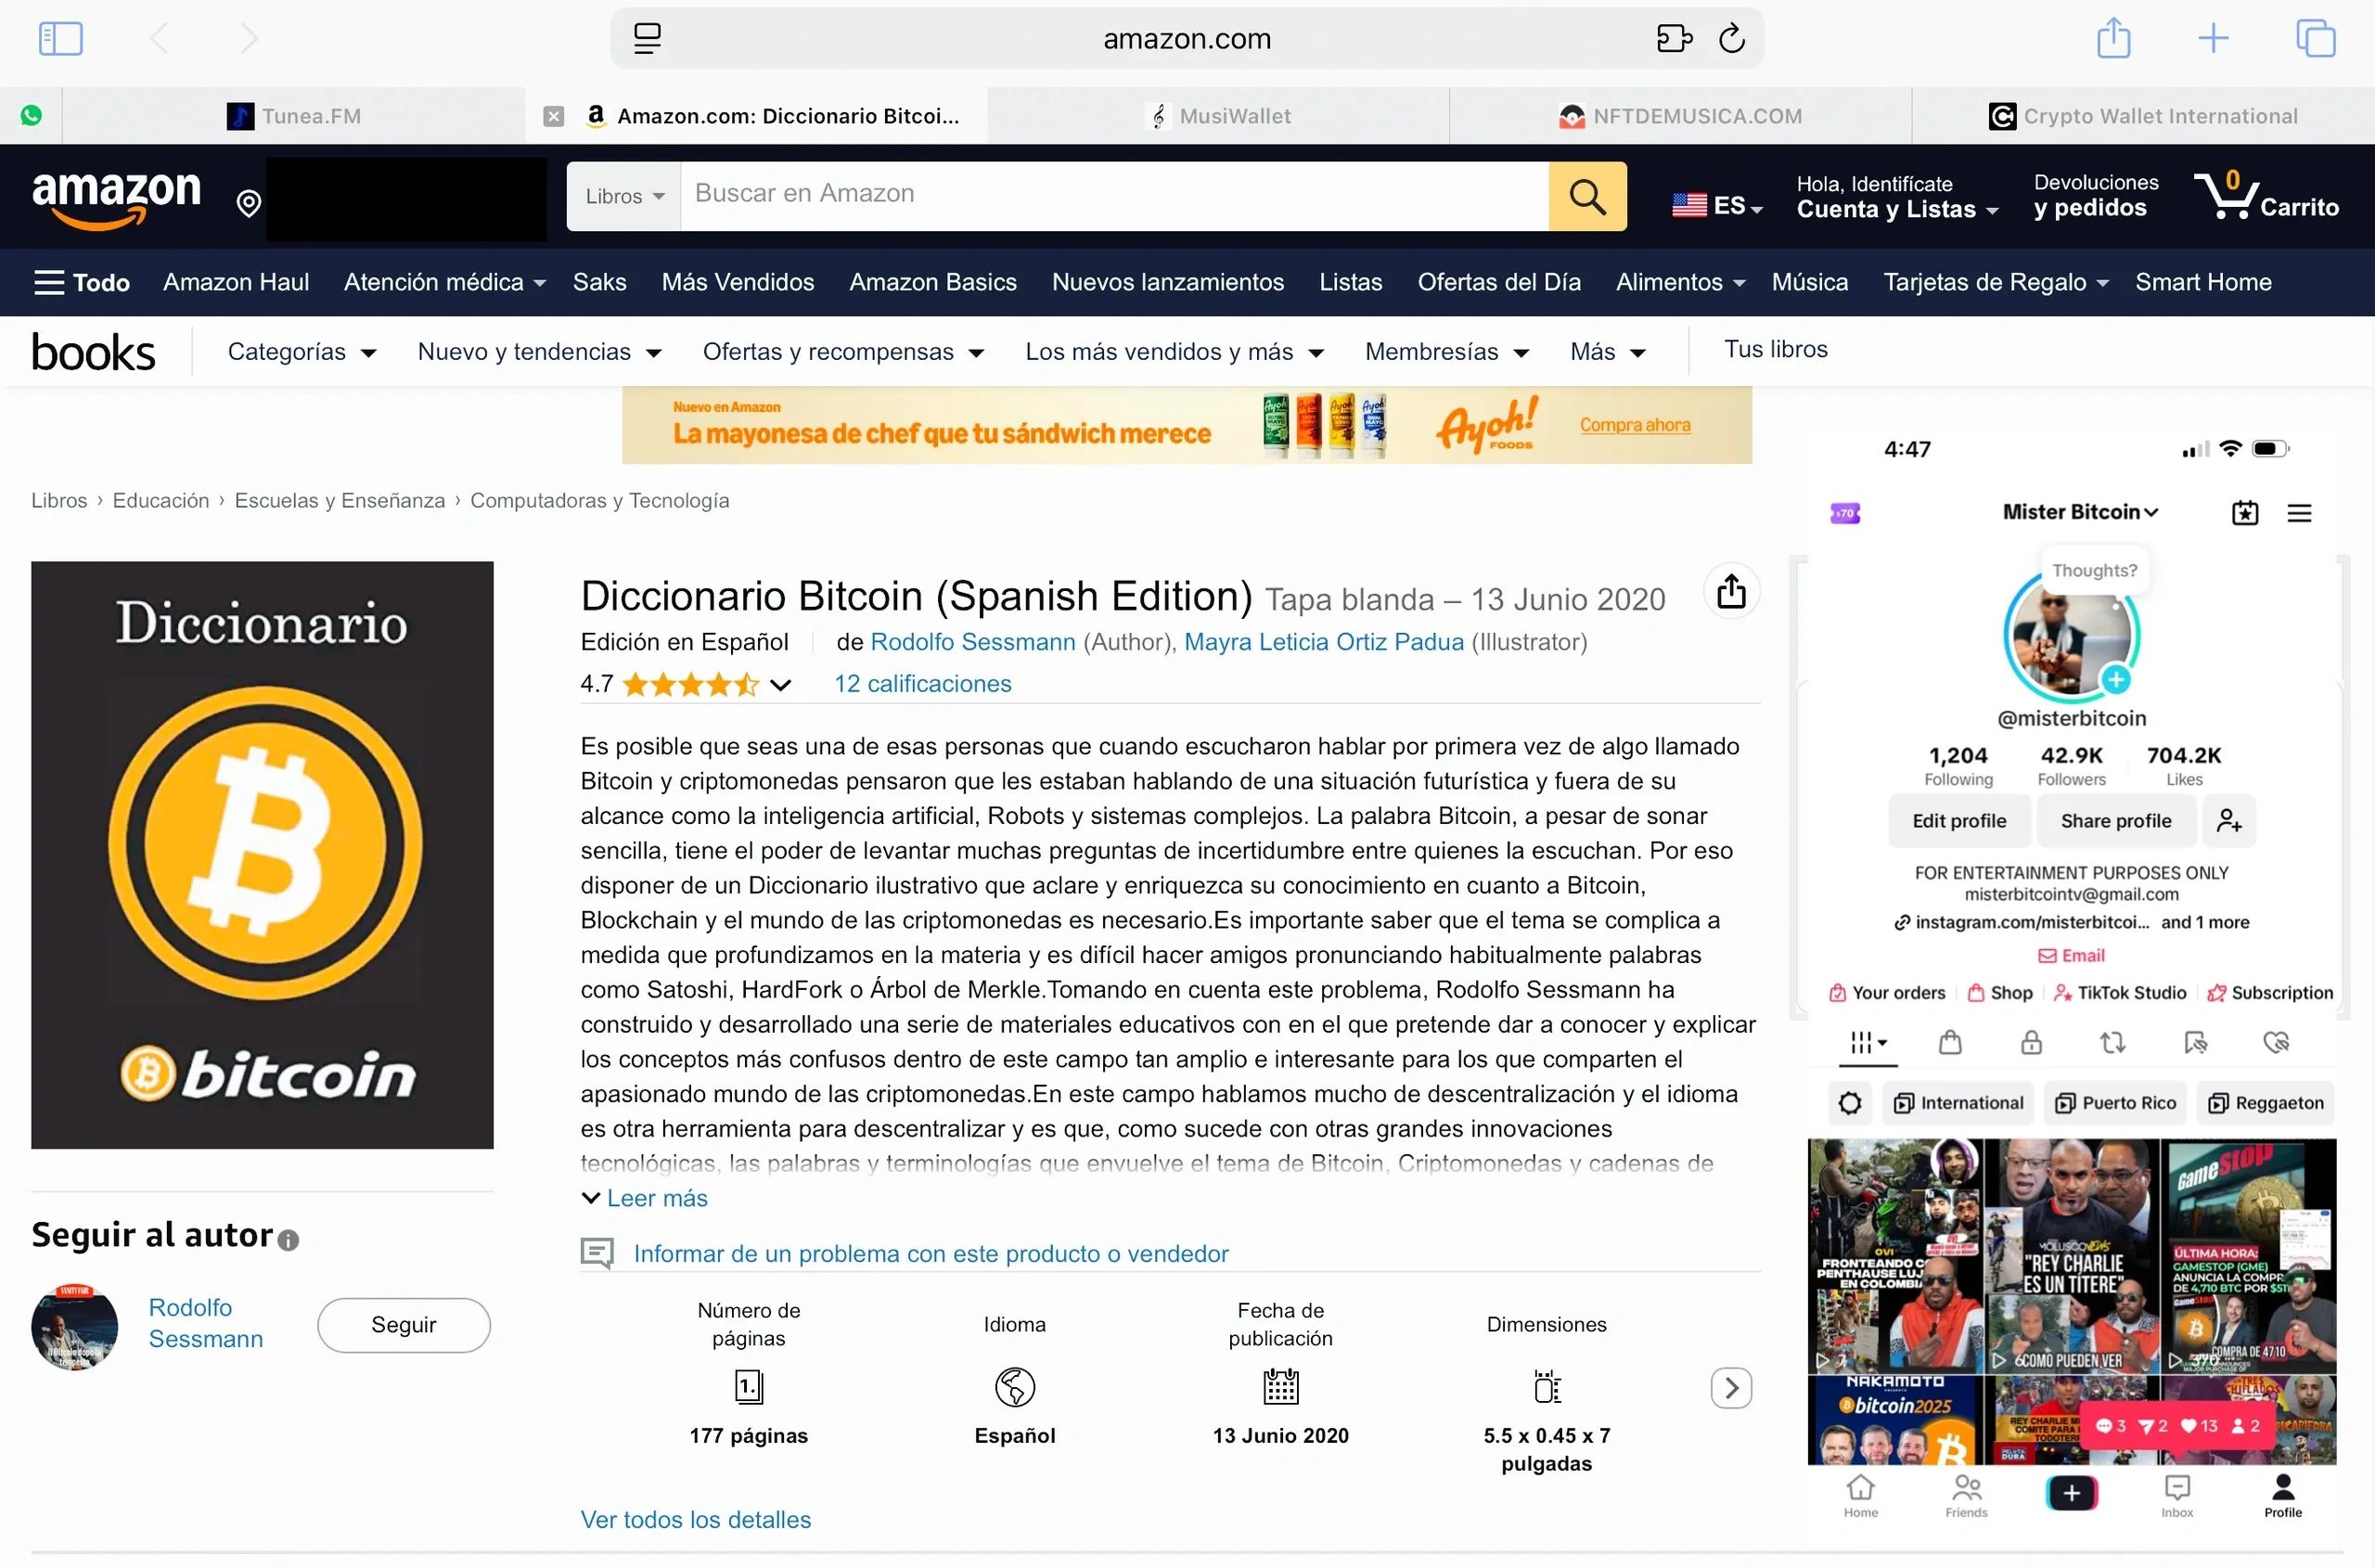
Task: Open the Computadoras y Tecnología breadcrumb
Action: point(600,501)
